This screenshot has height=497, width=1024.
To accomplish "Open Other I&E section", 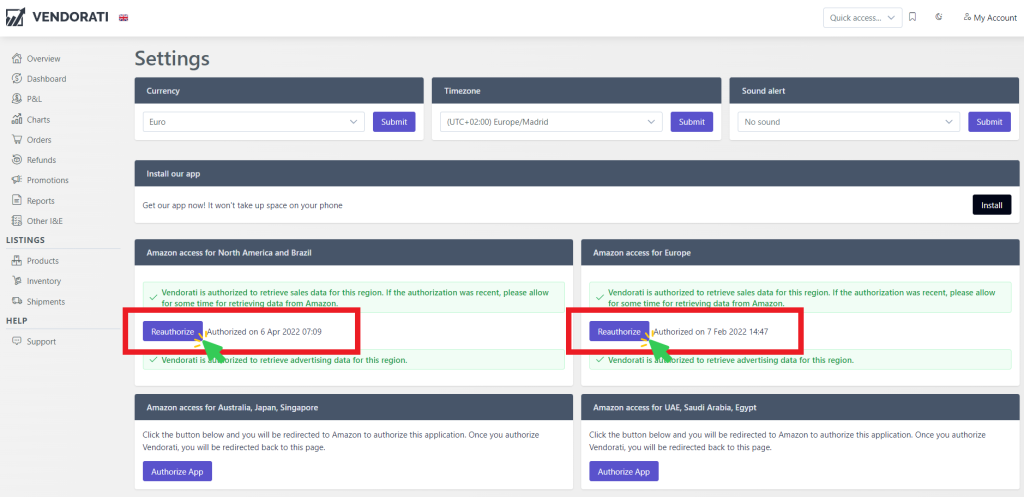I will (x=44, y=221).
